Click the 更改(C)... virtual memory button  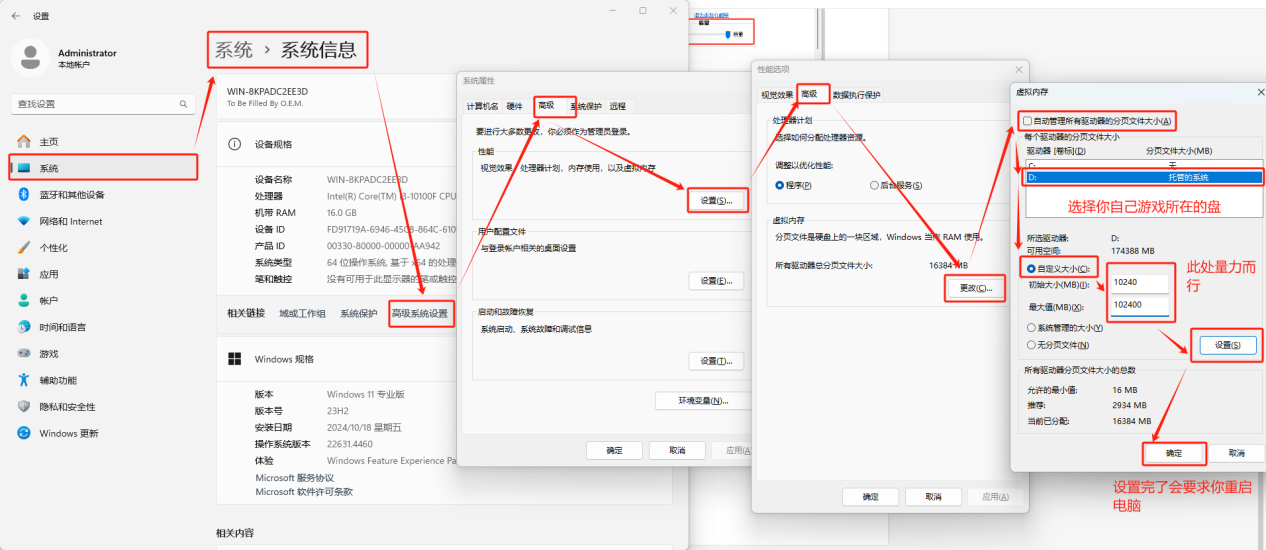pyautogui.click(x=975, y=288)
